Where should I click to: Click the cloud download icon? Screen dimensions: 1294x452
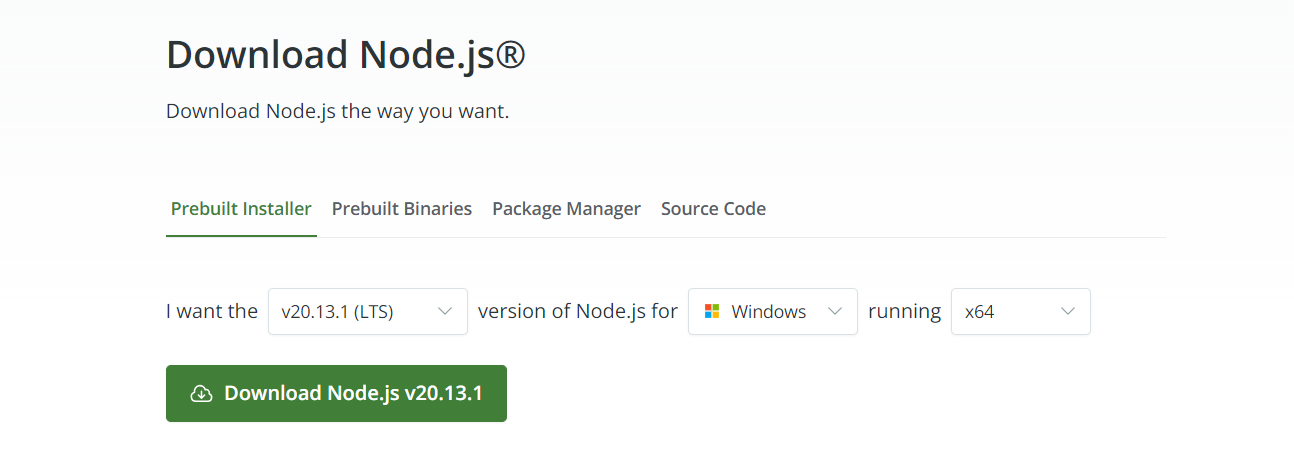coord(201,393)
